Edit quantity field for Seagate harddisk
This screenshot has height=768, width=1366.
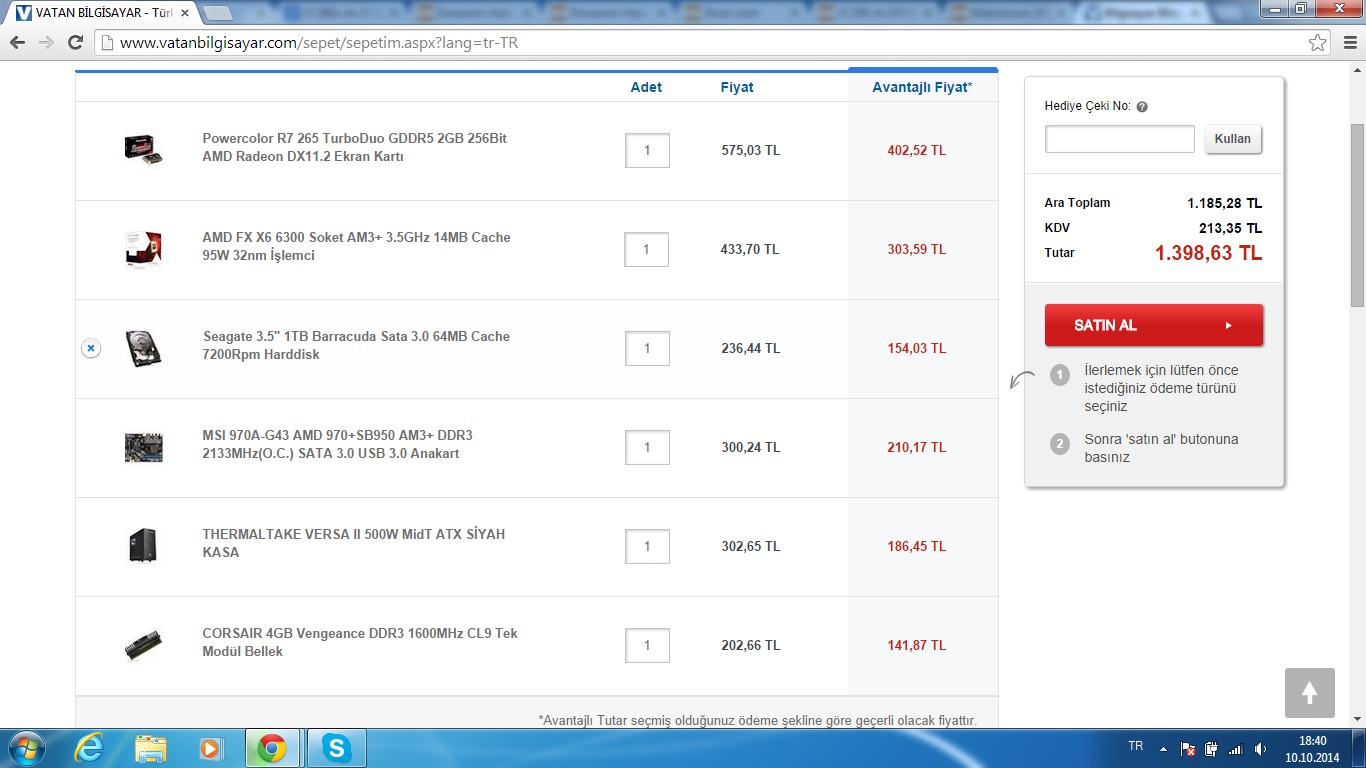pyautogui.click(x=647, y=348)
